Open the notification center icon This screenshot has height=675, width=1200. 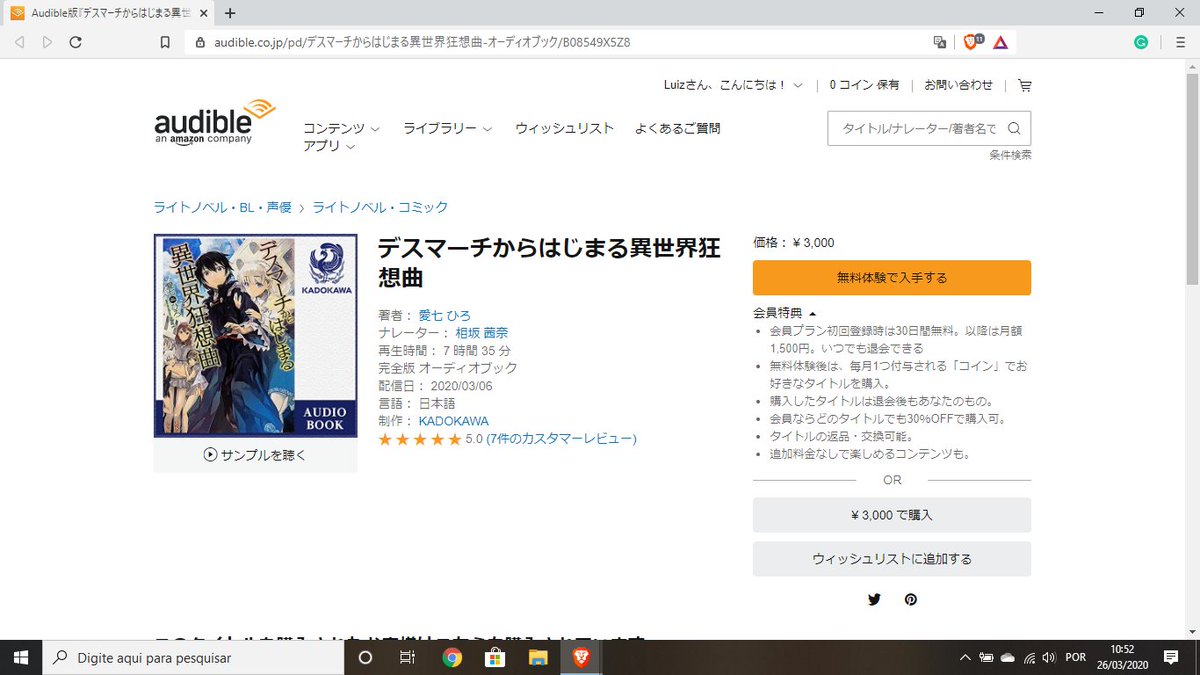pos(1171,657)
